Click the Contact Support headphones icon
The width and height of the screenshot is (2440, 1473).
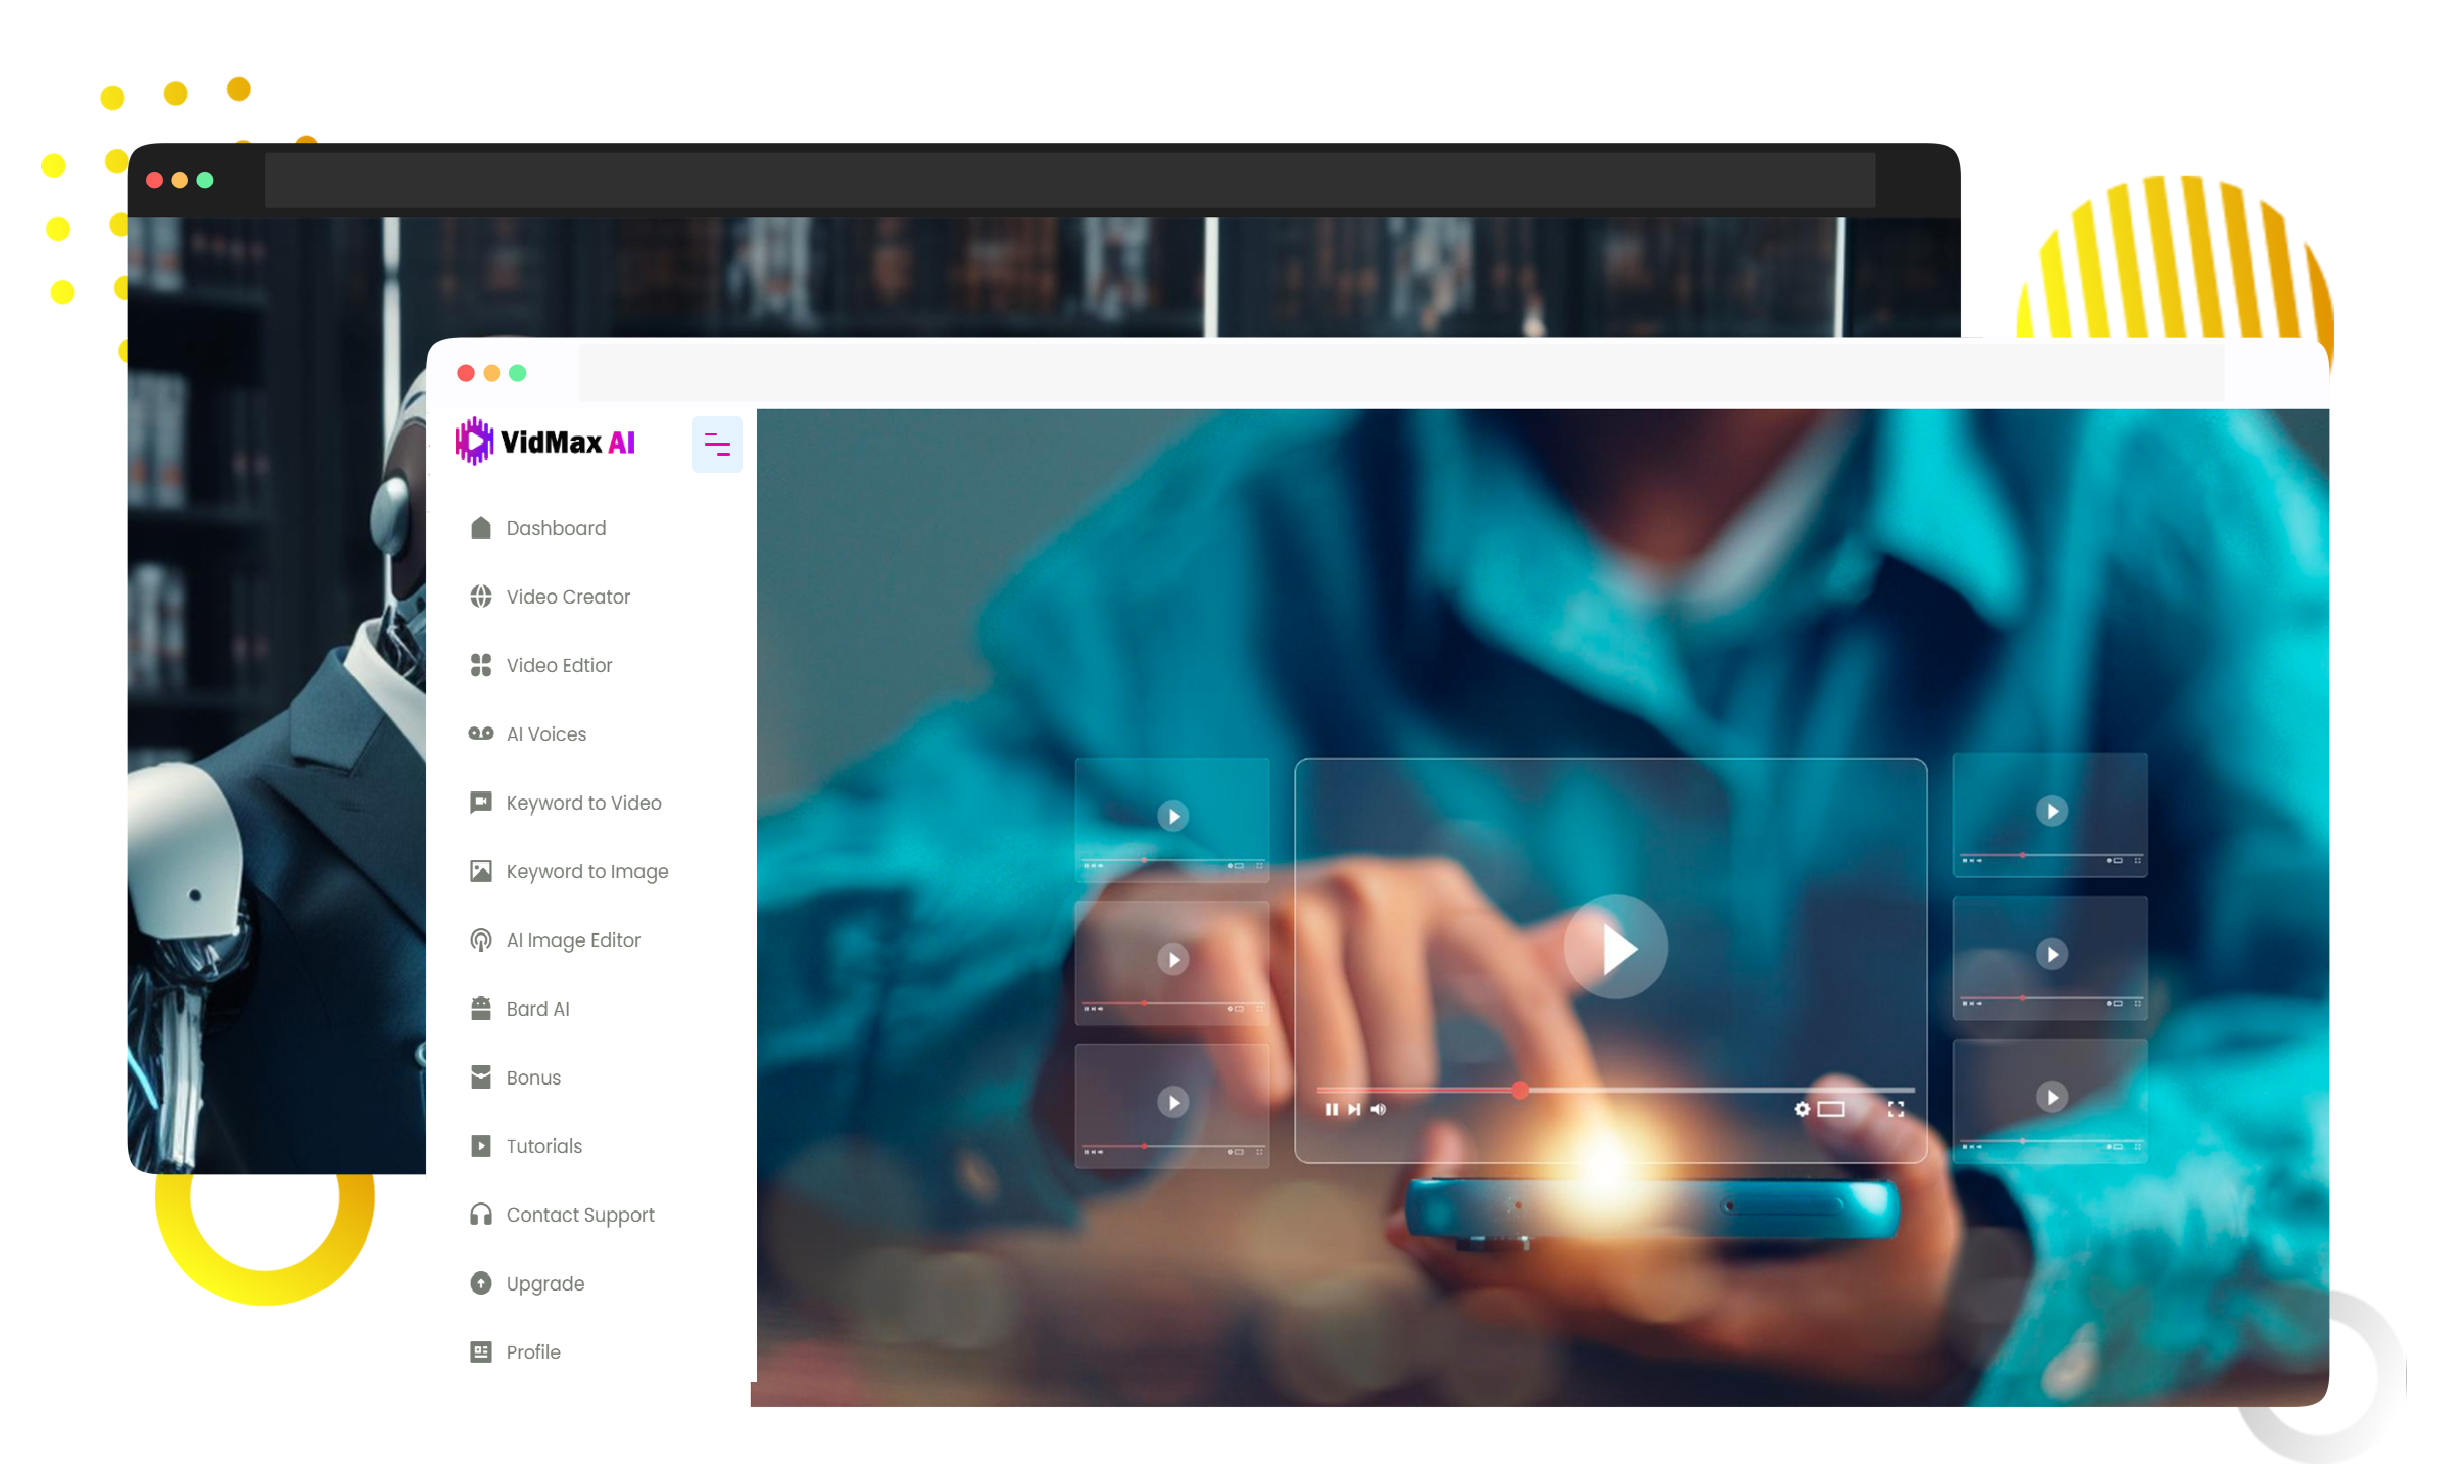click(480, 1214)
